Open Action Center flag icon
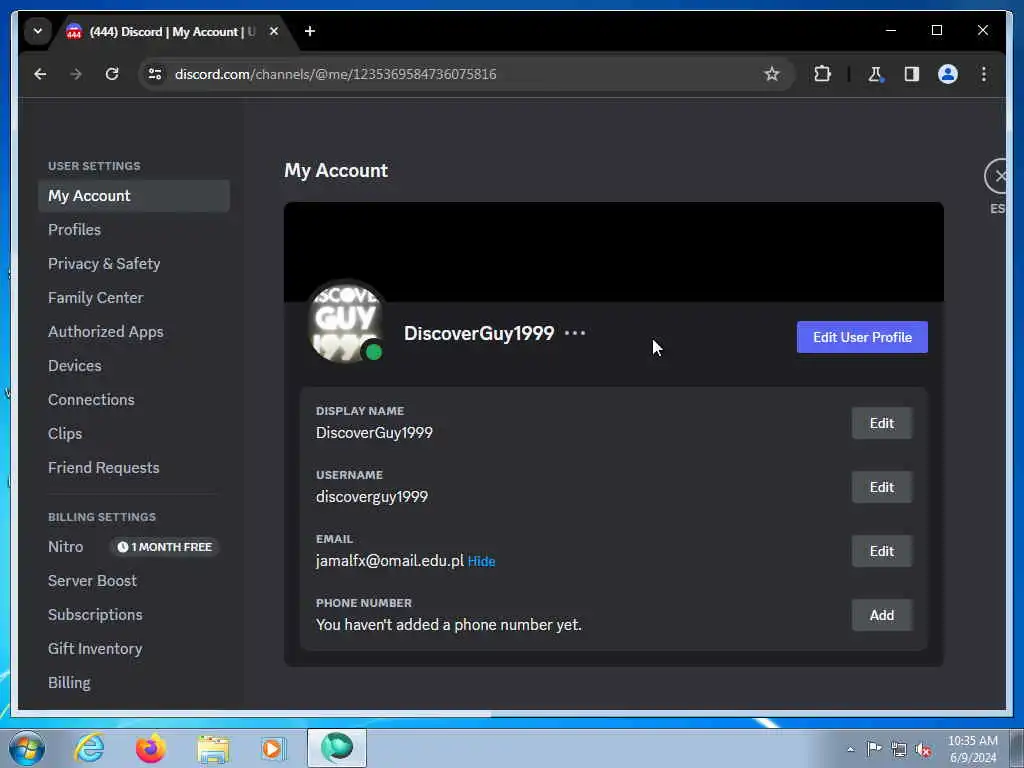 point(874,749)
